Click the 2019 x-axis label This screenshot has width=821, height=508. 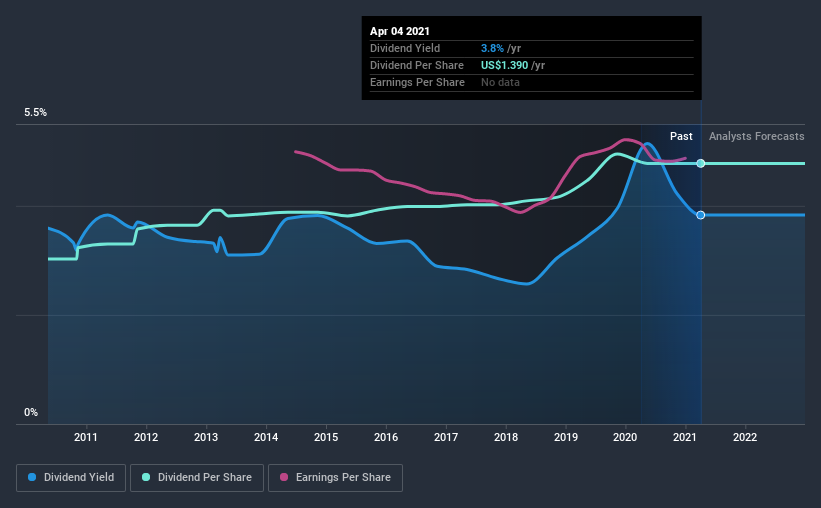tap(566, 437)
